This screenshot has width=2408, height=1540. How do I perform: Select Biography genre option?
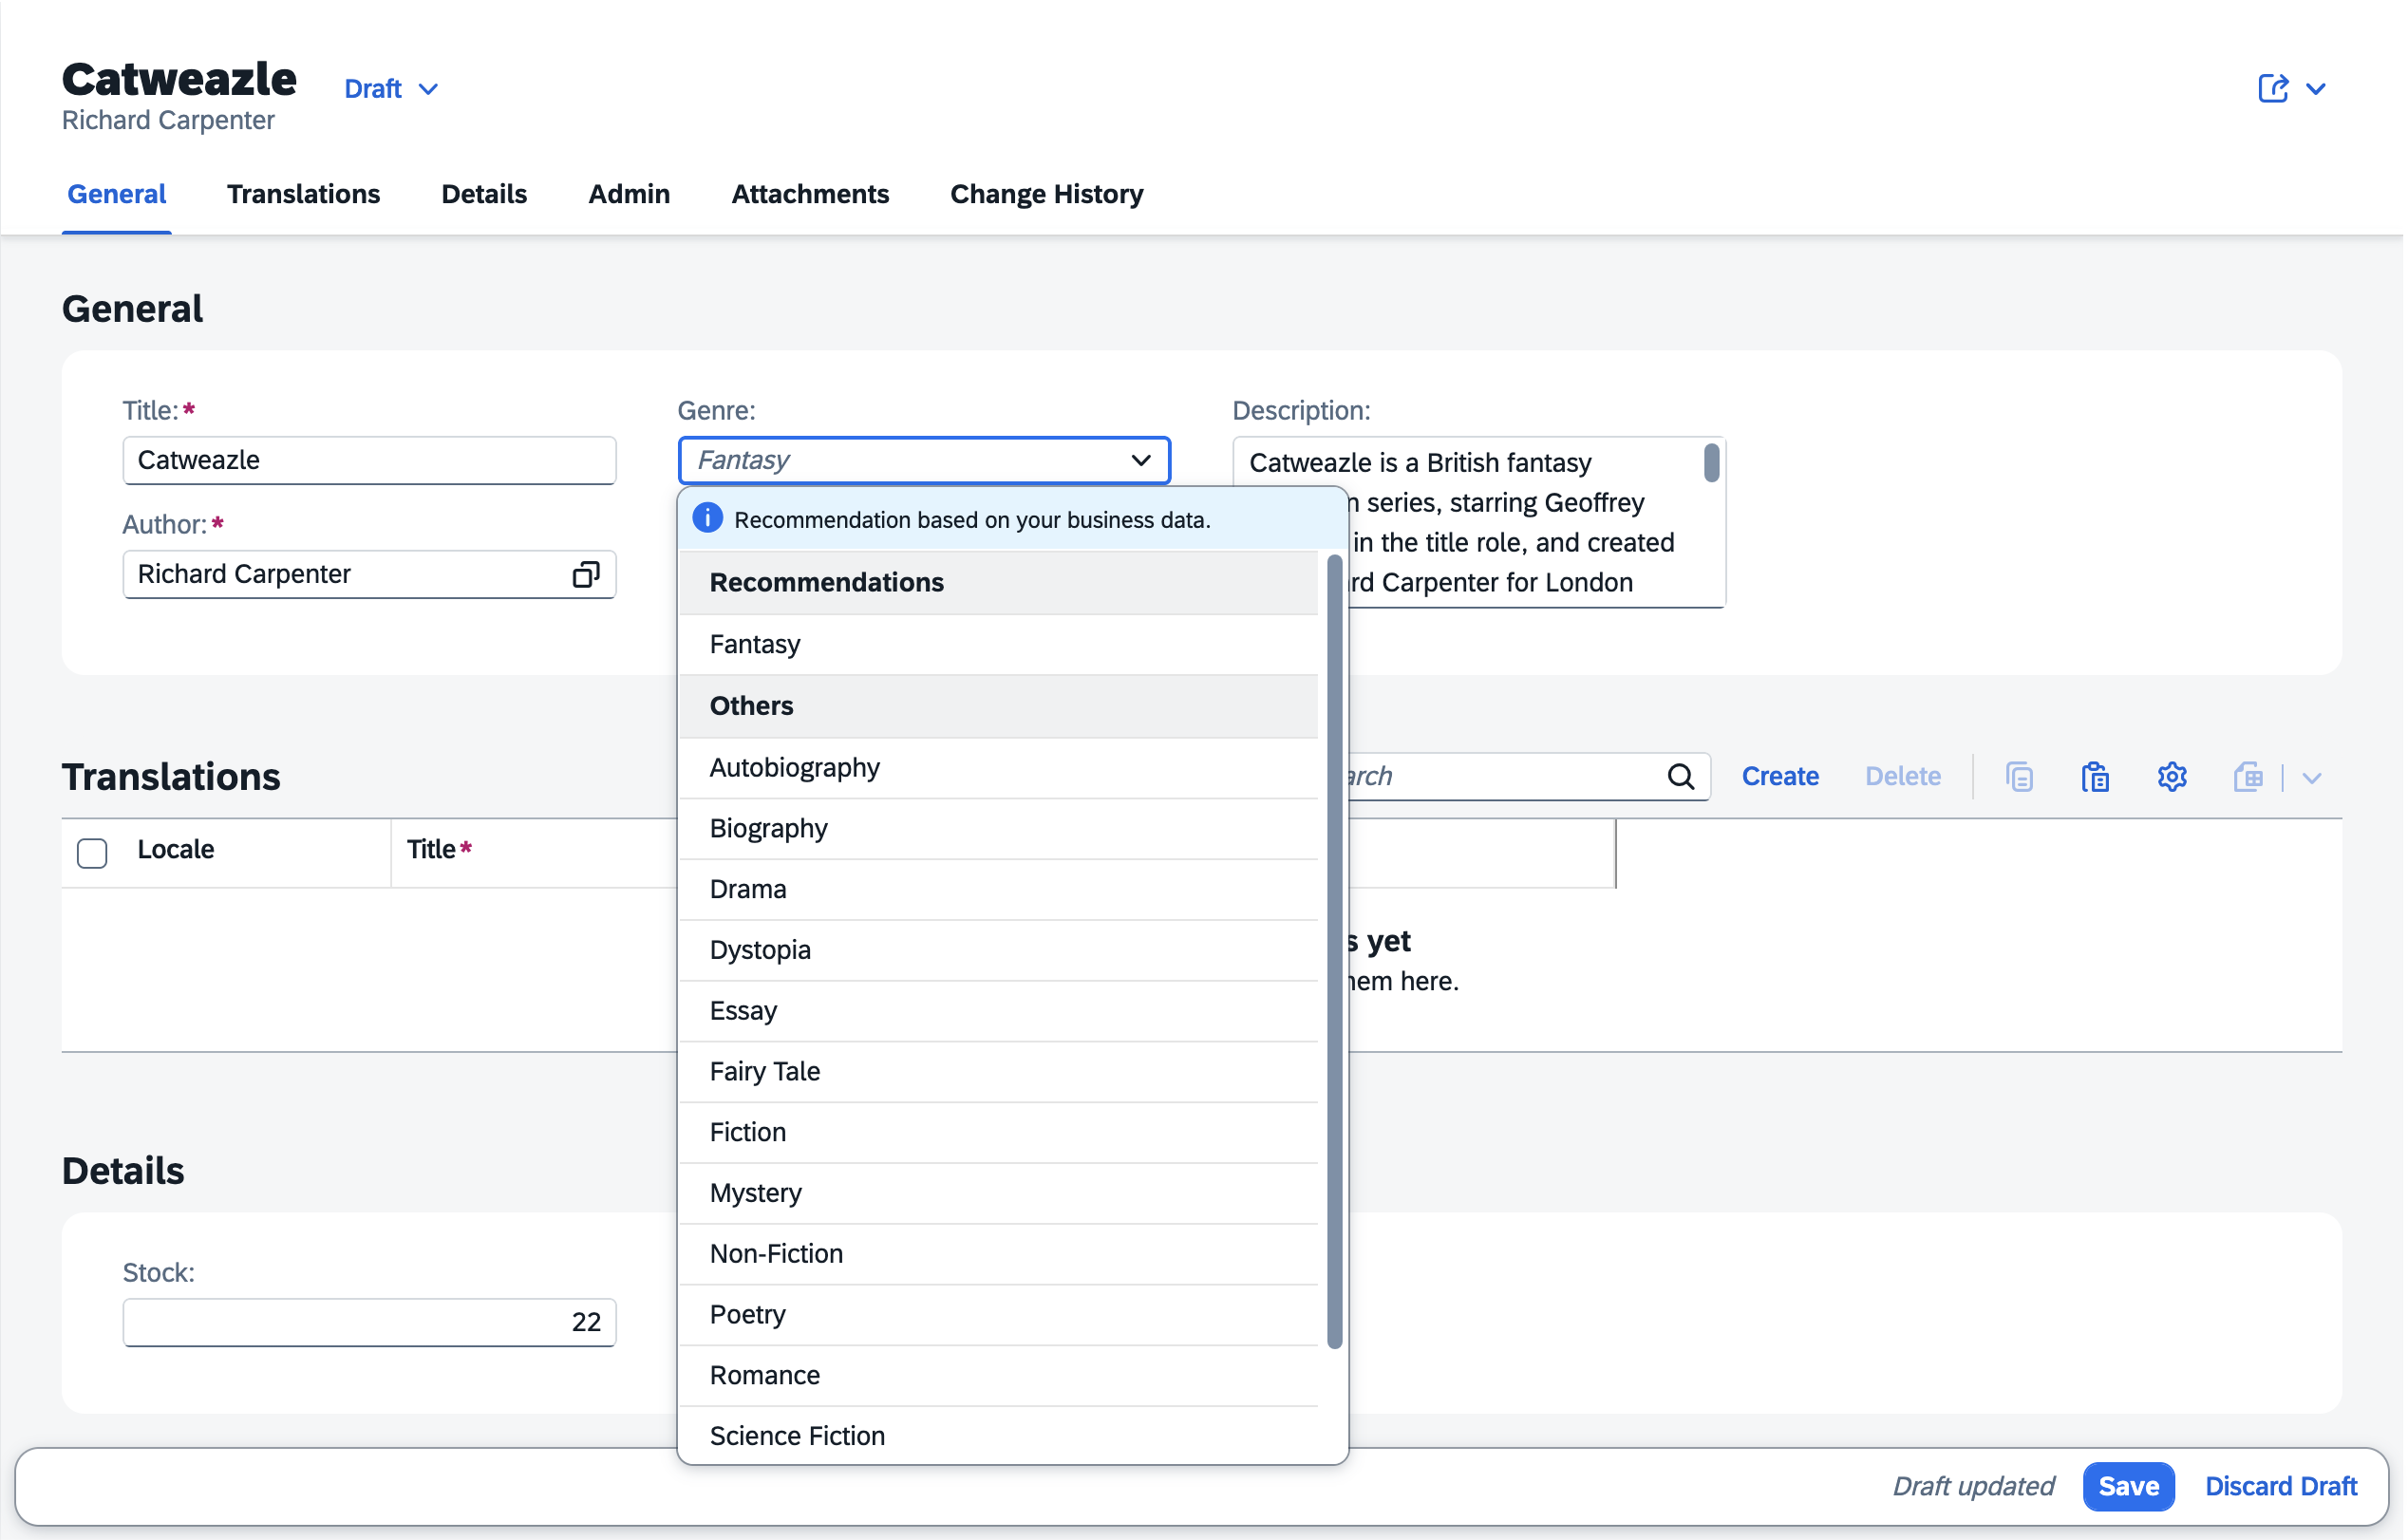coord(1000,830)
